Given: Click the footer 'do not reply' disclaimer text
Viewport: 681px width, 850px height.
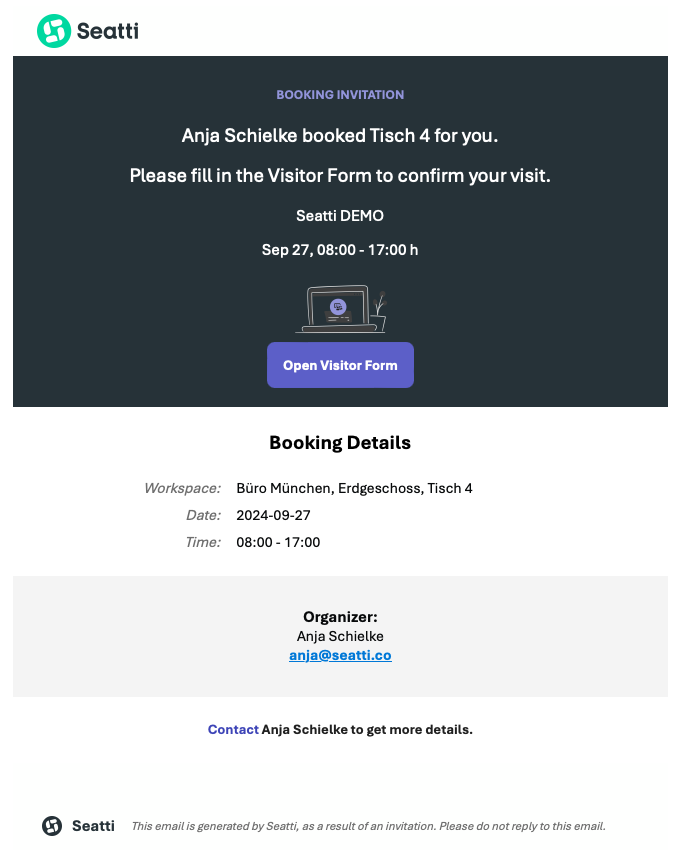Looking at the screenshot, I should [x=369, y=826].
